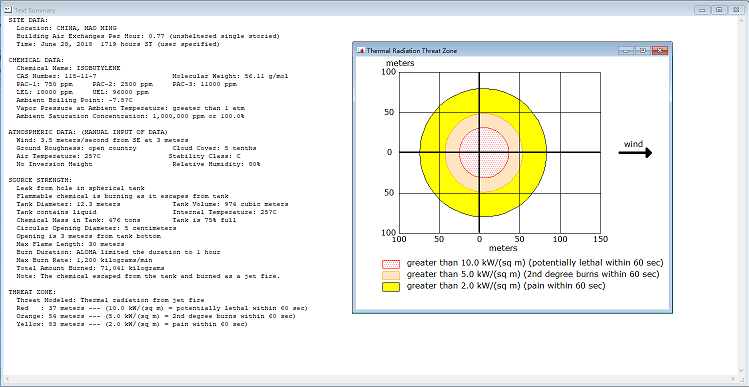Click the 'SOURCE STRENGTH:' heading
This screenshot has width=749, height=387.
click(41, 180)
